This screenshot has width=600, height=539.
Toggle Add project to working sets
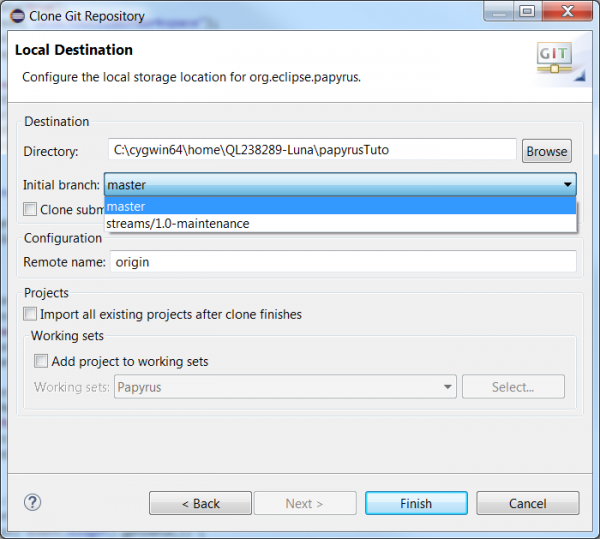point(41,361)
